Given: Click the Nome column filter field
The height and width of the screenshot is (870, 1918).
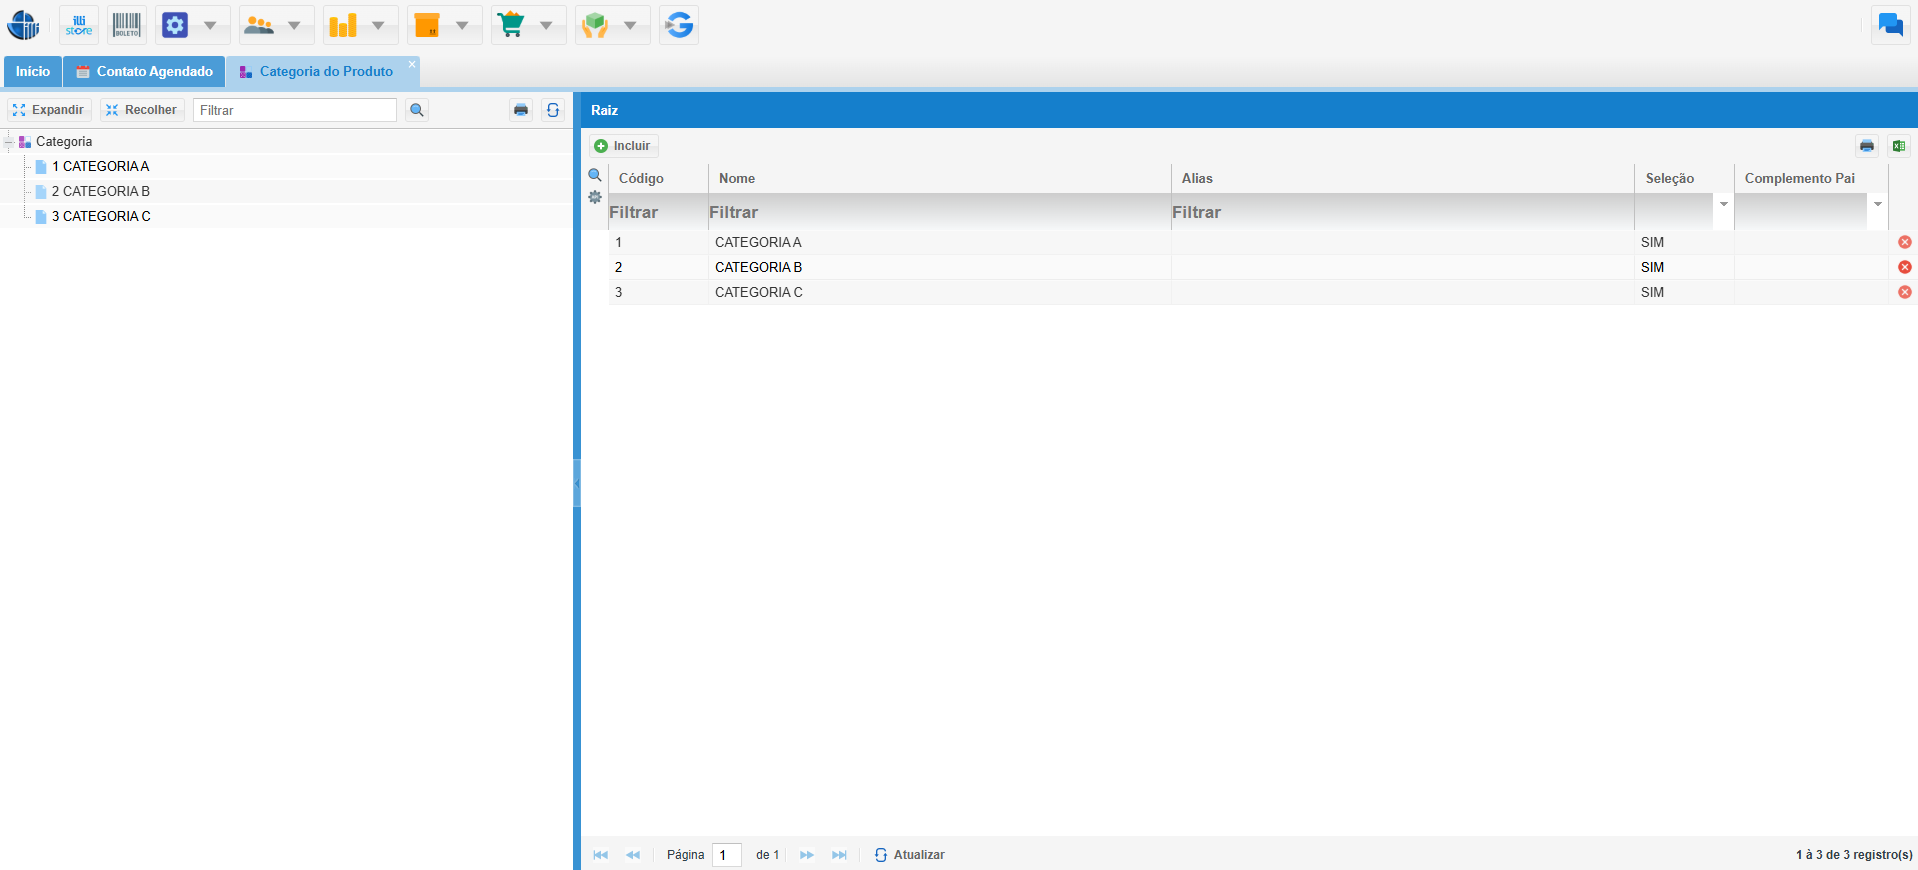Looking at the screenshot, I should [x=938, y=212].
